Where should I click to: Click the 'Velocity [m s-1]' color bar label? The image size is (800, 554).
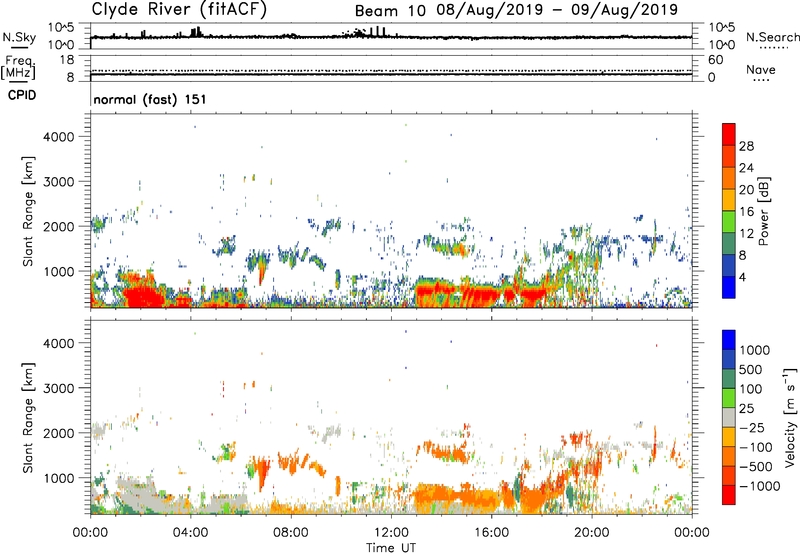point(790,417)
